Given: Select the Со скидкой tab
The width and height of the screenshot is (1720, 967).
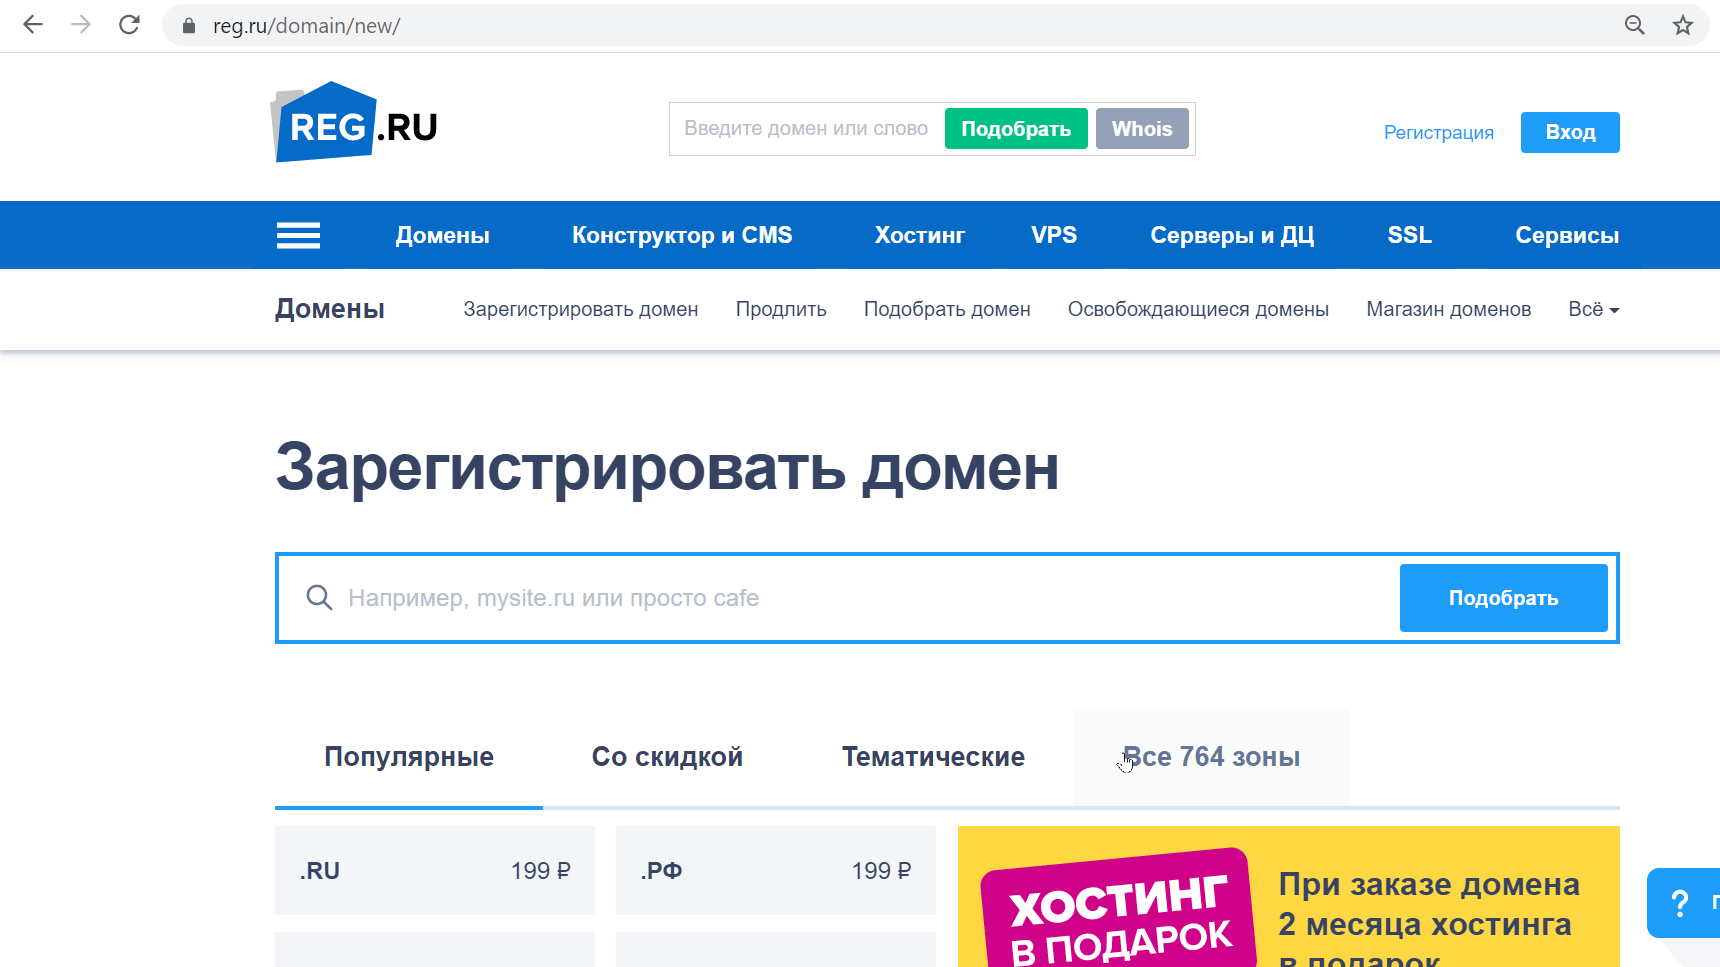Looking at the screenshot, I should (x=667, y=757).
